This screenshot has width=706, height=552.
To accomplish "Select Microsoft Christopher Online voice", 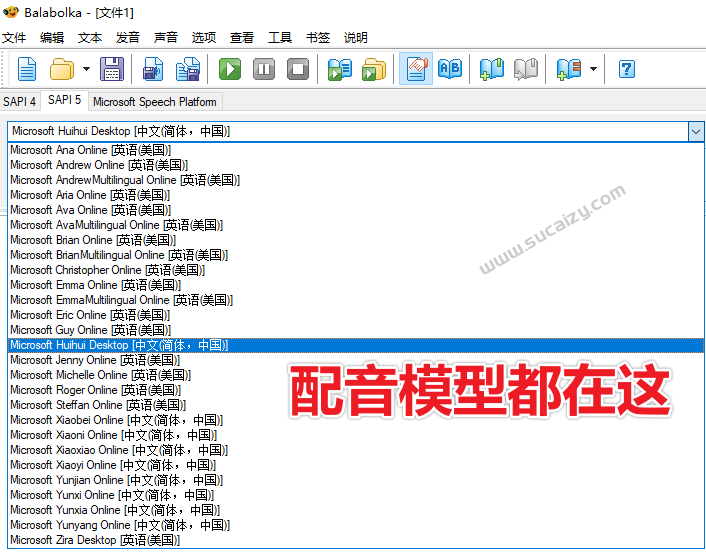I will tap(356, 270).
